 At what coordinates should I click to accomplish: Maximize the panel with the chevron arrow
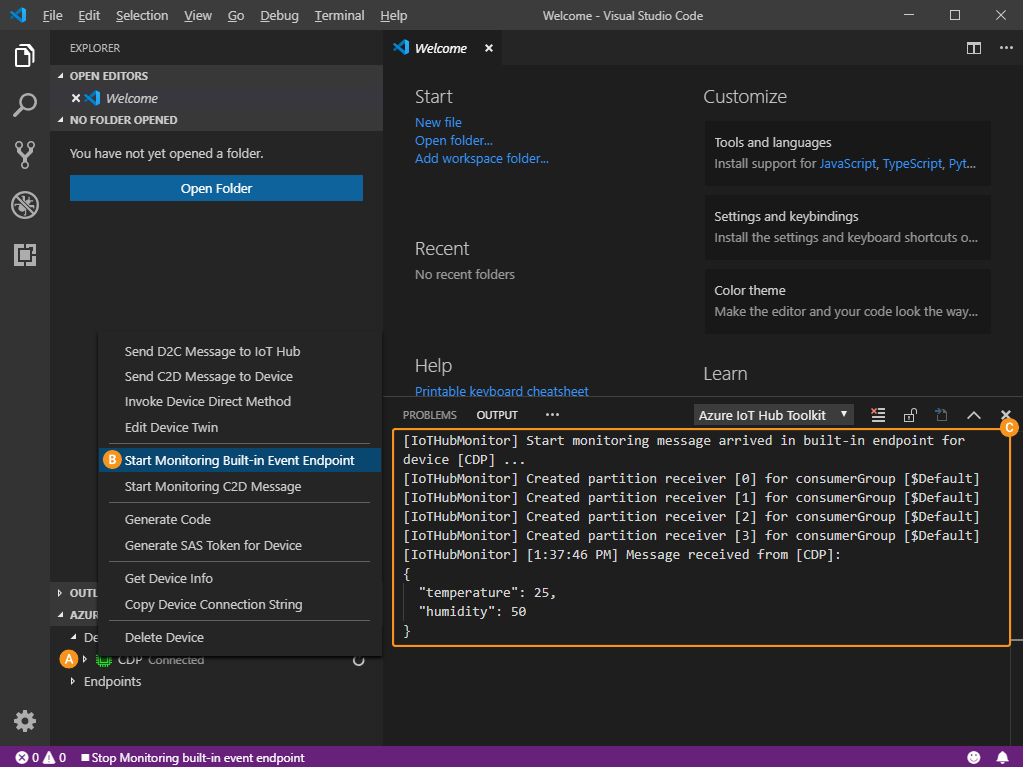point(973,415)
